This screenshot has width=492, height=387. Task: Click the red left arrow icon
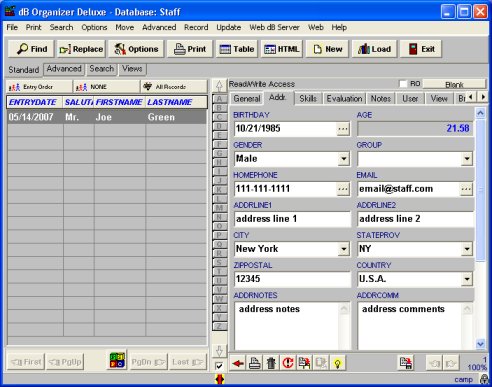pos(238,363)
